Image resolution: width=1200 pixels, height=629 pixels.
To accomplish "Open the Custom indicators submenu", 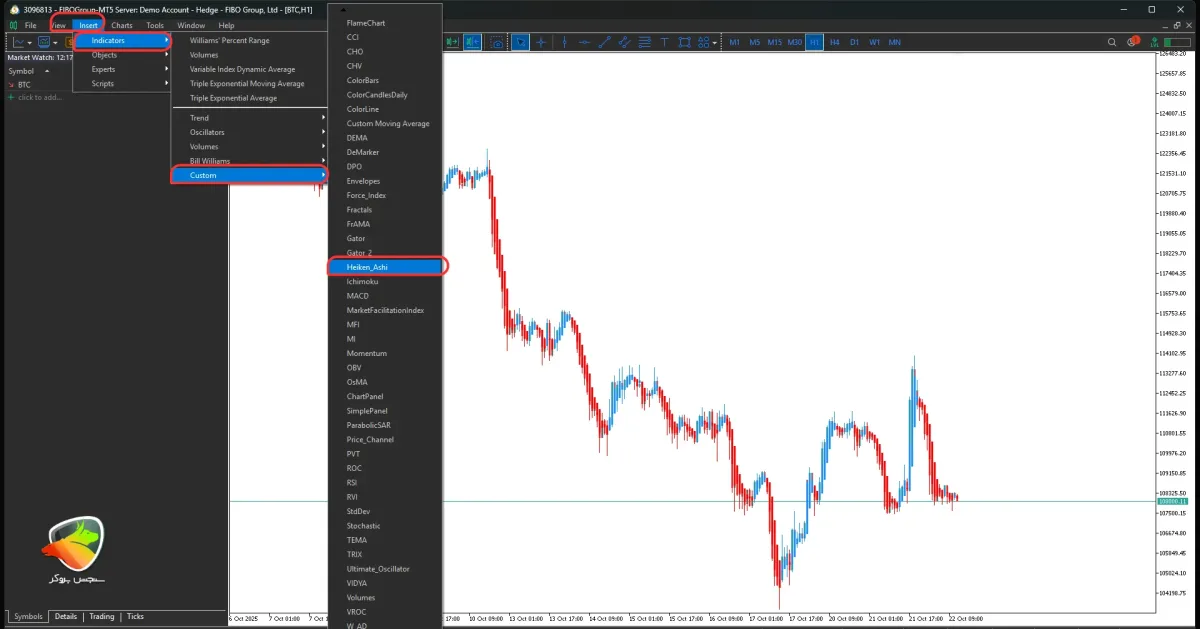I will 250,175.
